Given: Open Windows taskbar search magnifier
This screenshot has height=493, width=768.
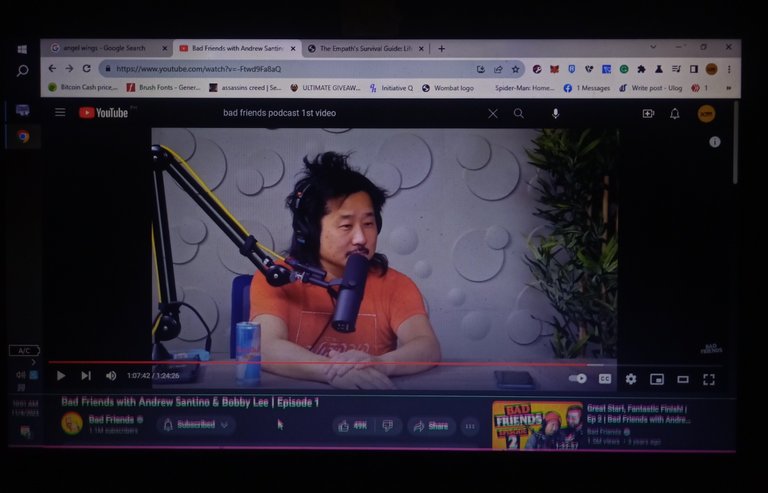Looking at the screenshot, I should 23,71.
